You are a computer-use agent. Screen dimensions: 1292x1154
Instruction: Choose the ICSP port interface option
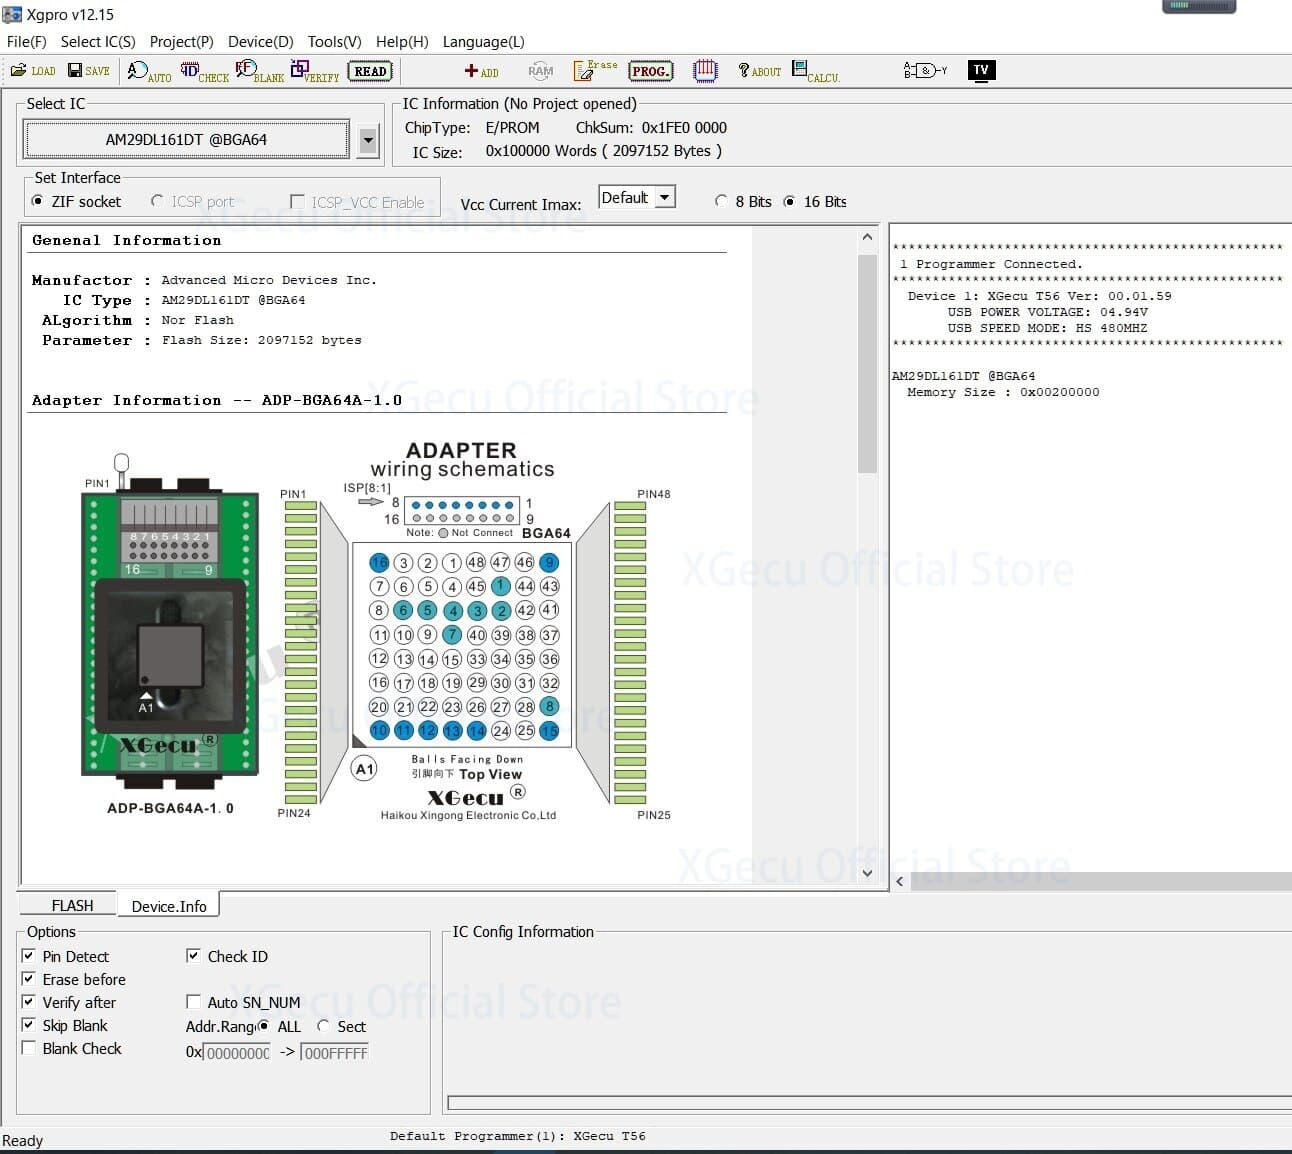coord(157,201)
